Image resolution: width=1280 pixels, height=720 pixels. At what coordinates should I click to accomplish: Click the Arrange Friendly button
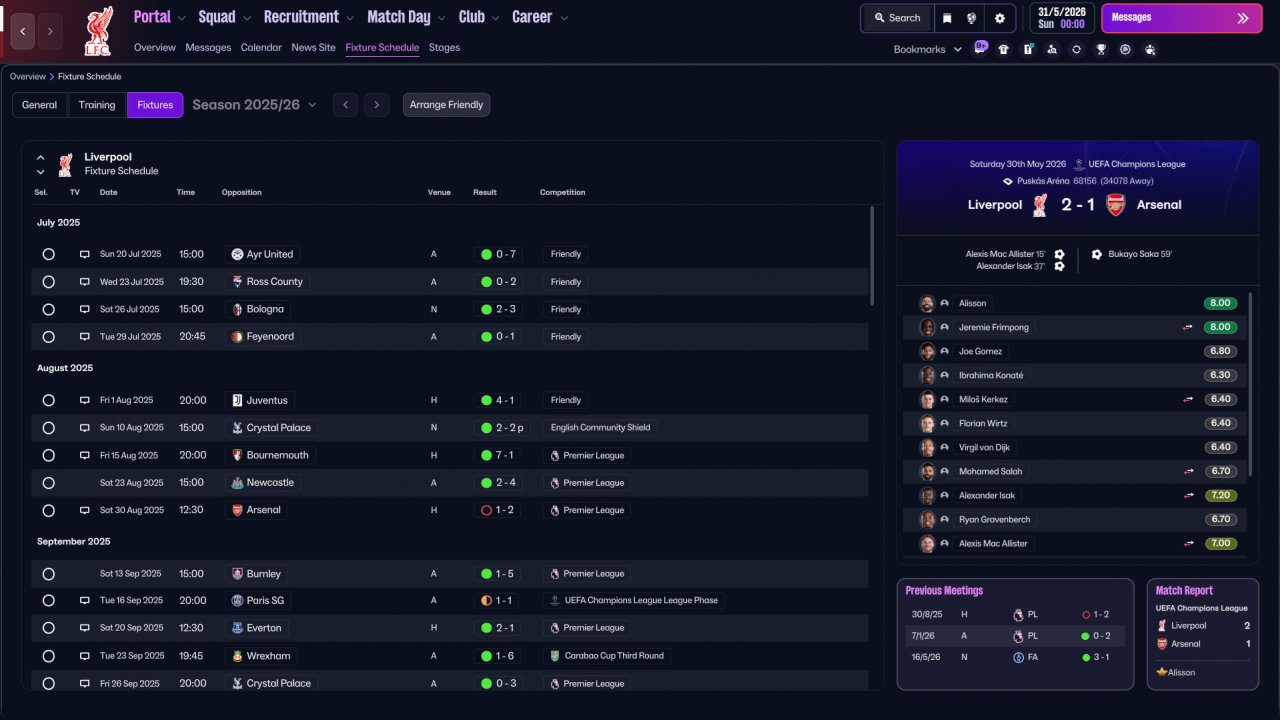pyautogui.click(x=446, y=105)
